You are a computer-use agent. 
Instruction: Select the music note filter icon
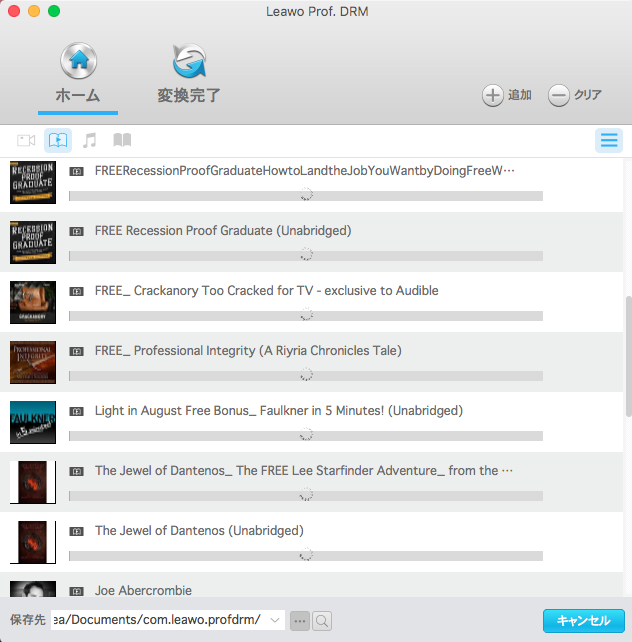[90, 140]
